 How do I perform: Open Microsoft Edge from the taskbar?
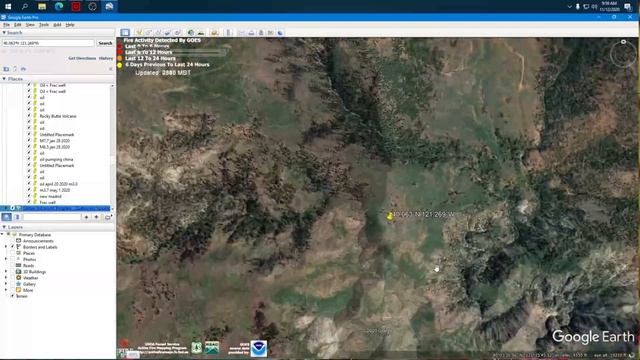point(59,6)
